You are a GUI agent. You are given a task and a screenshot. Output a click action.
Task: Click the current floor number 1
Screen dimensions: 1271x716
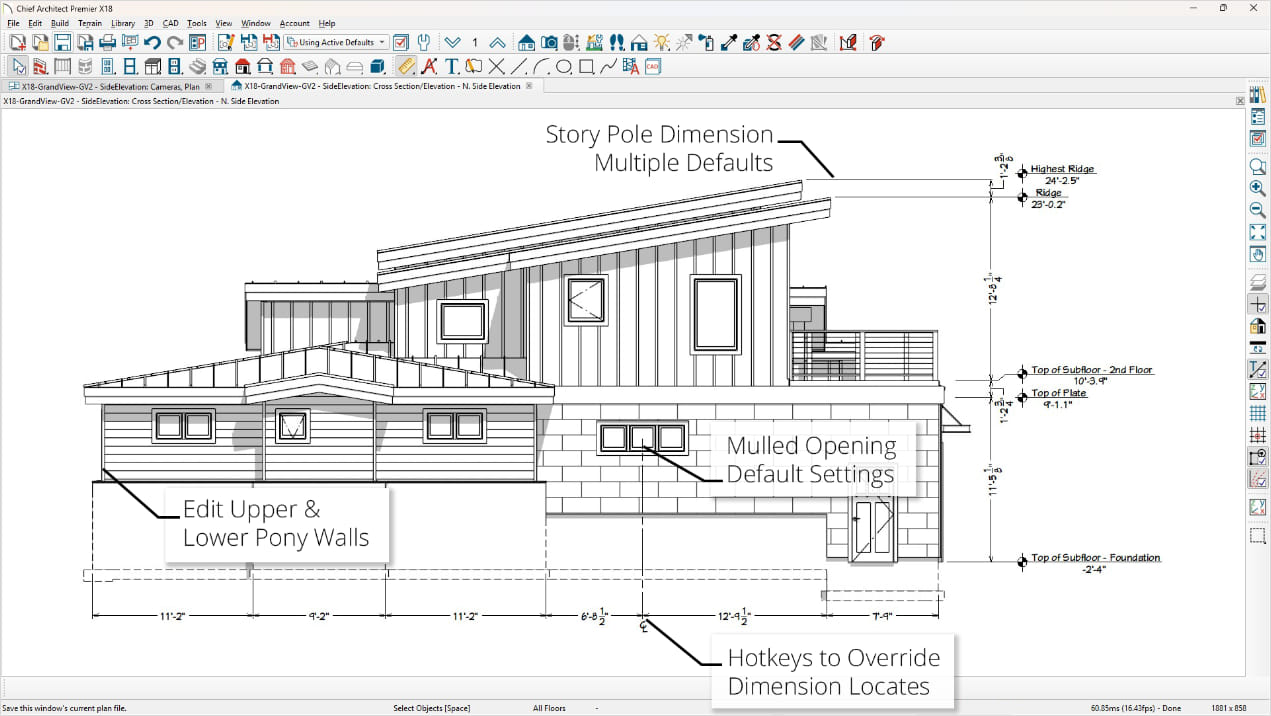475,42
